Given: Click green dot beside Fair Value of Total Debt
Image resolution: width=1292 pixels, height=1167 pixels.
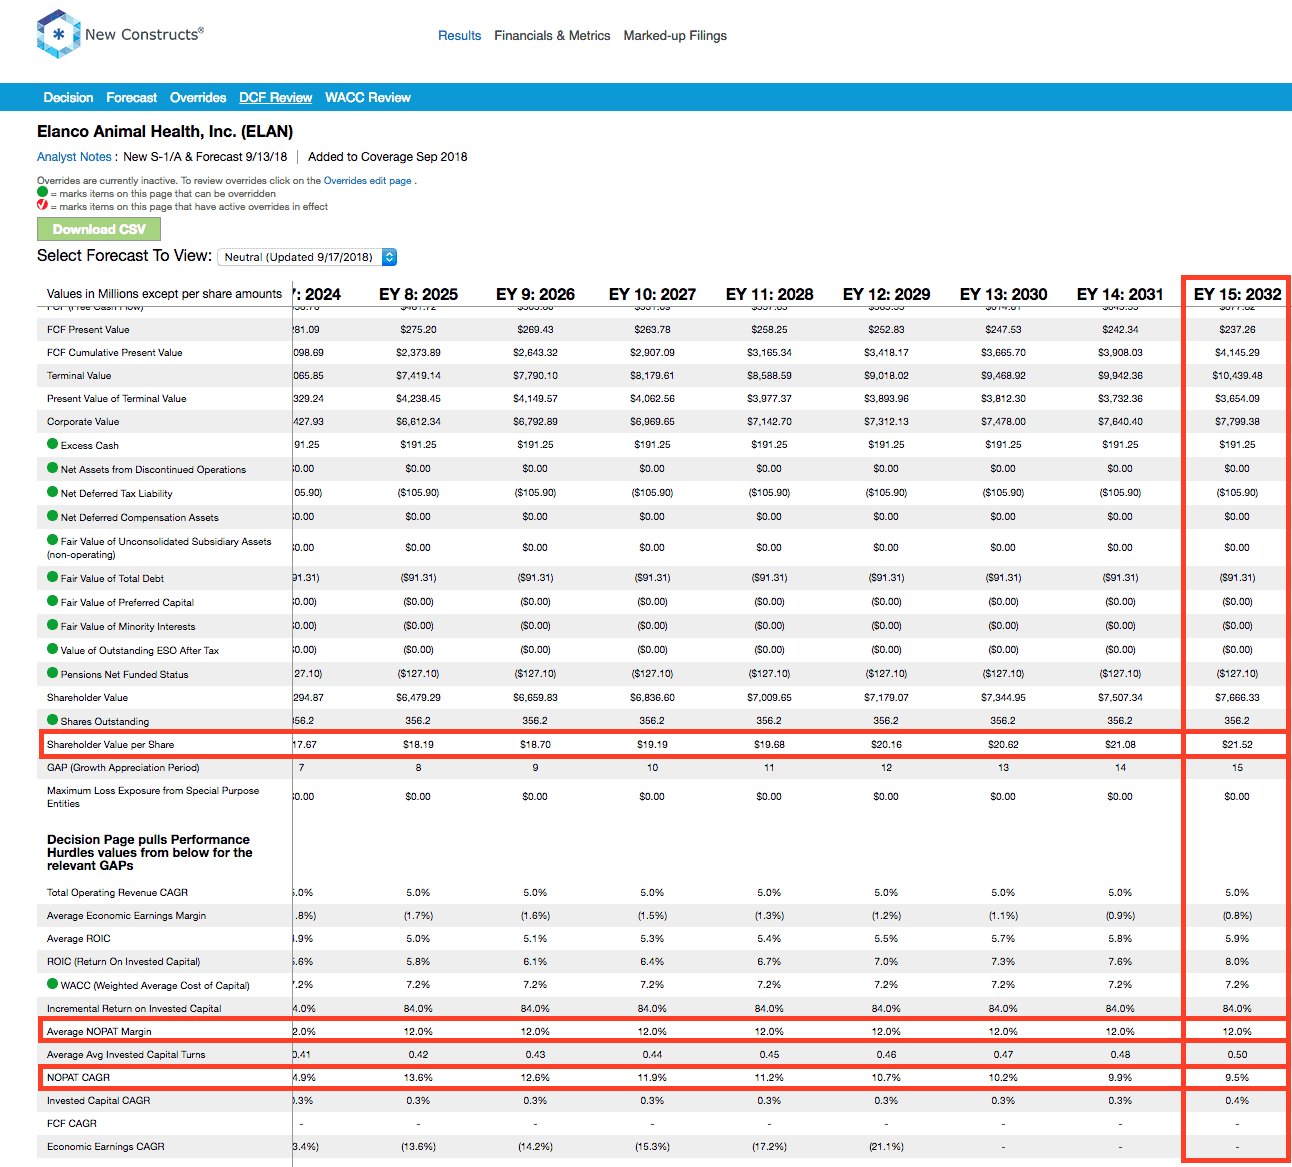Looking at the screenshot, I should [x=53, y=577].
